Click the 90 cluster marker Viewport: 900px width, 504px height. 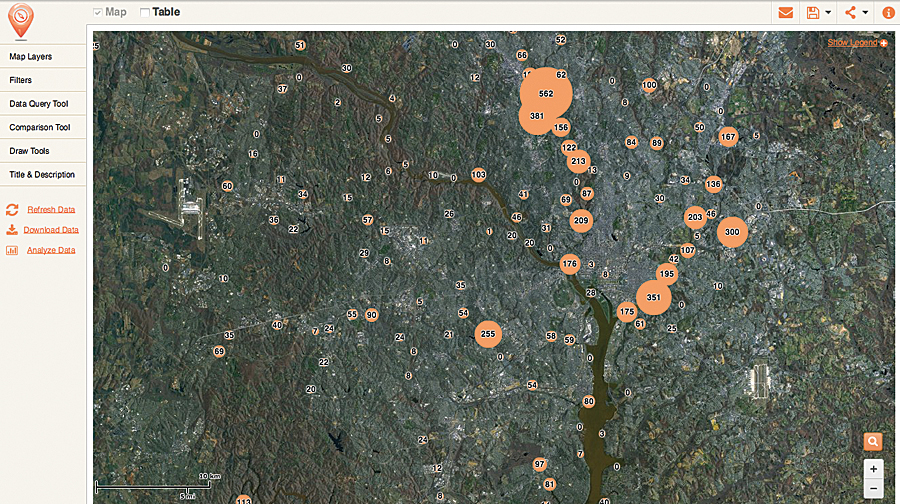(371, 315)
